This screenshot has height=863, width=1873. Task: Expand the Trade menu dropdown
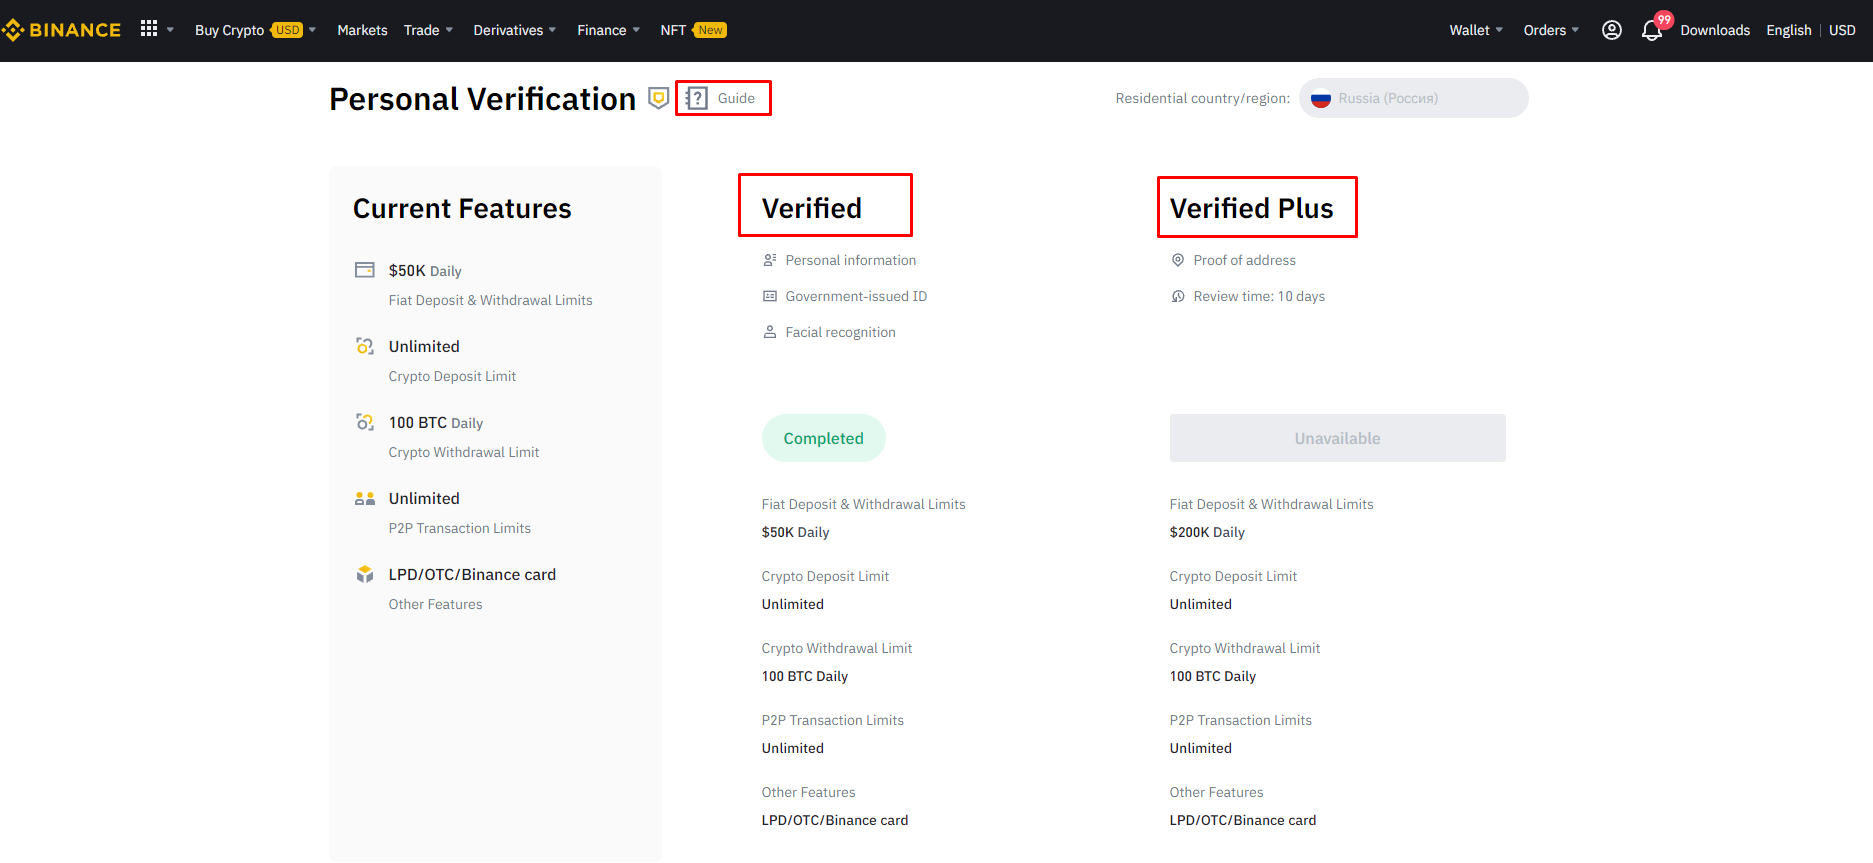coord(449,30)
